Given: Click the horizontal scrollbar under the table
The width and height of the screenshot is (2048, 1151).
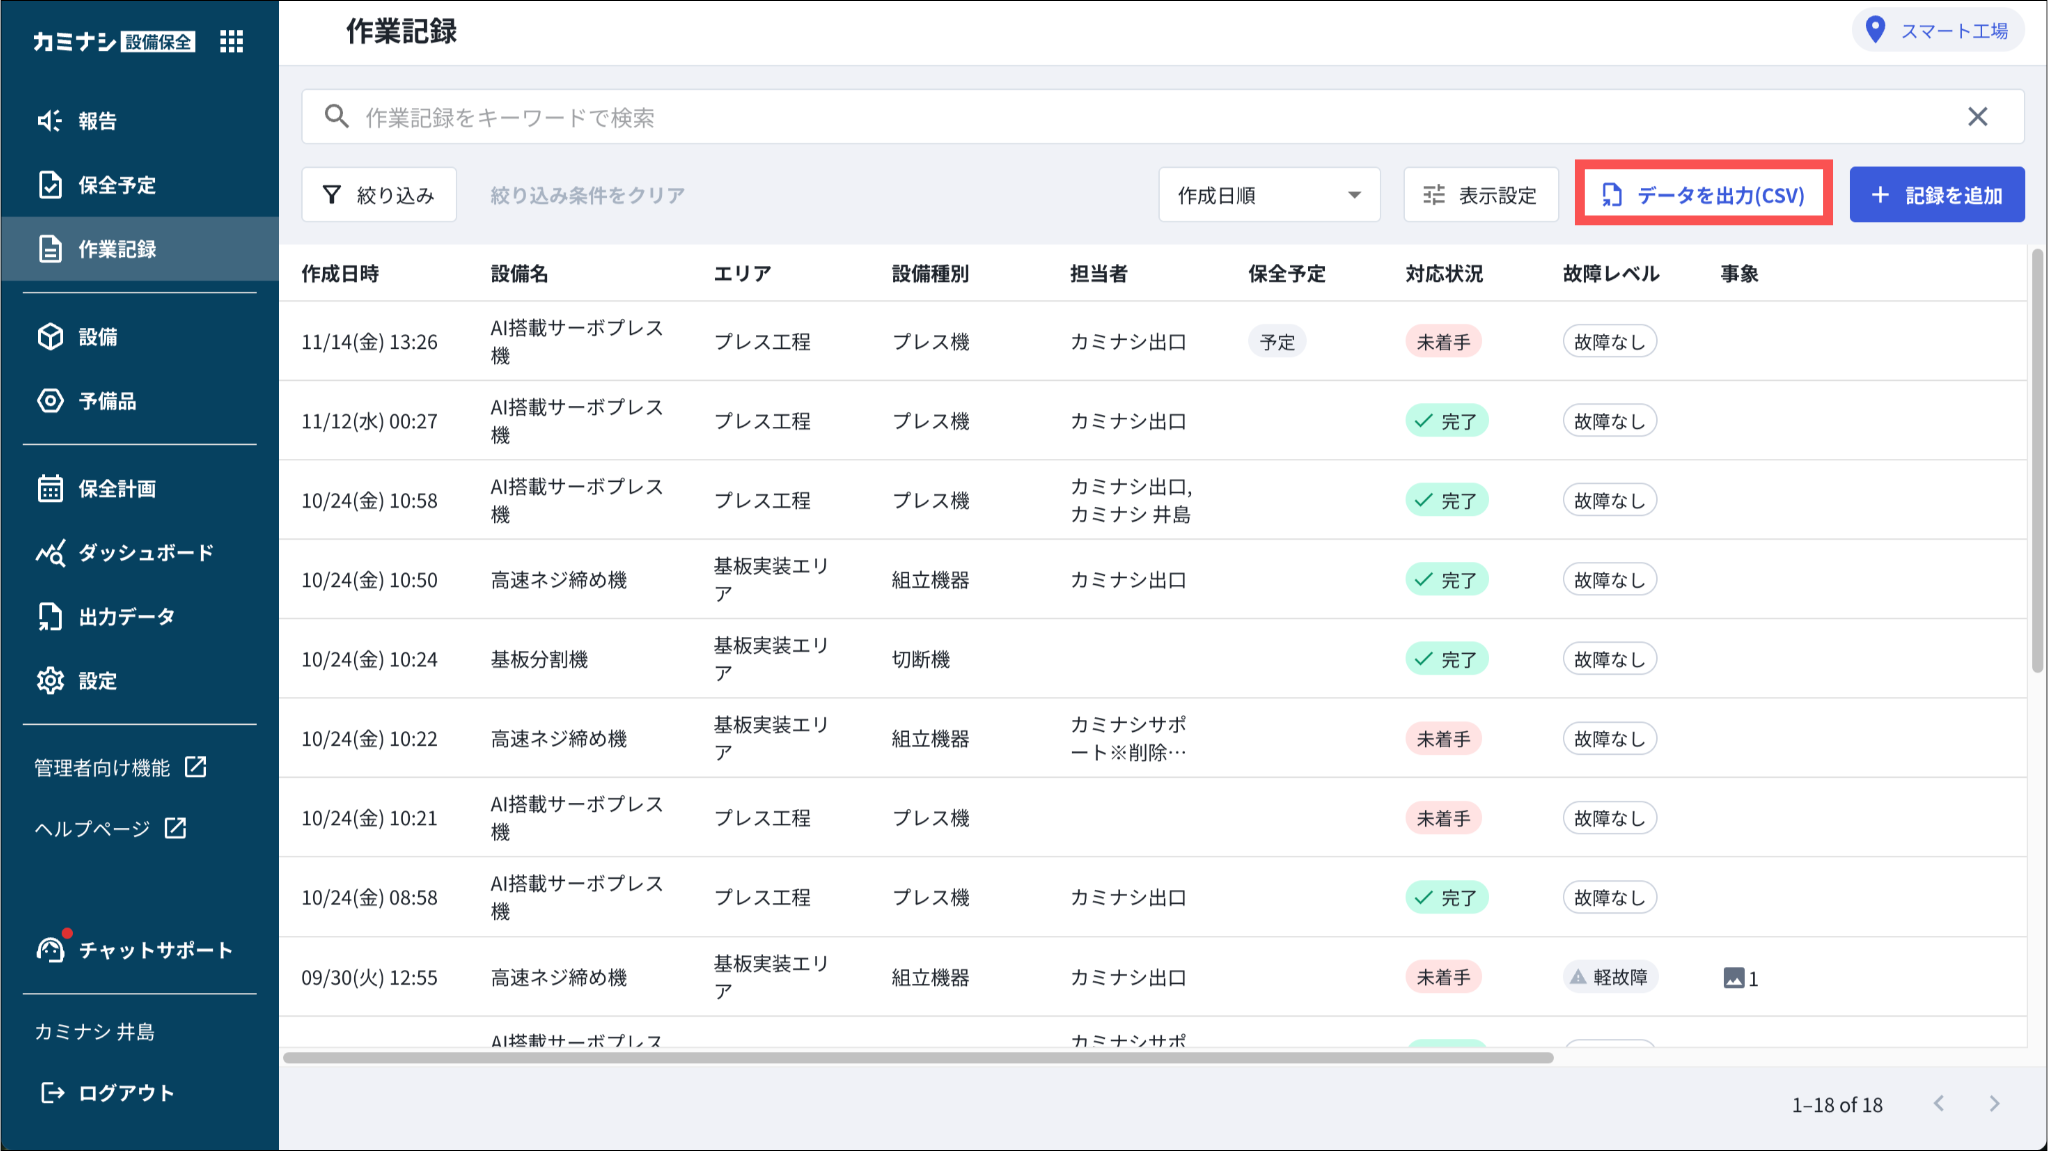Looking at the screenshot, I should click(917, 1058).
